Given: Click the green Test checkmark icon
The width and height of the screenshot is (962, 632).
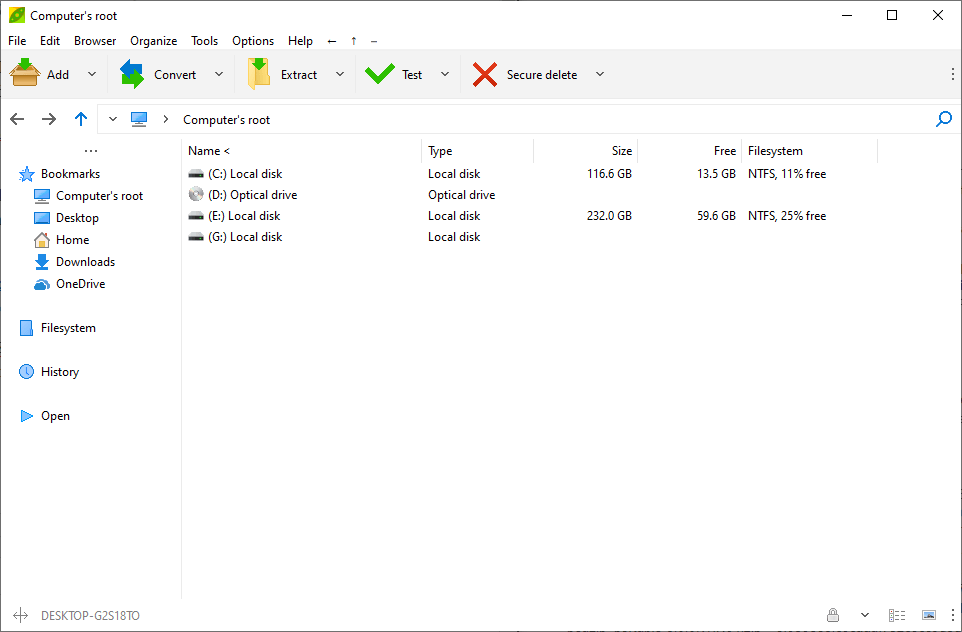Looking at the screenshot, I should (380, 74).
